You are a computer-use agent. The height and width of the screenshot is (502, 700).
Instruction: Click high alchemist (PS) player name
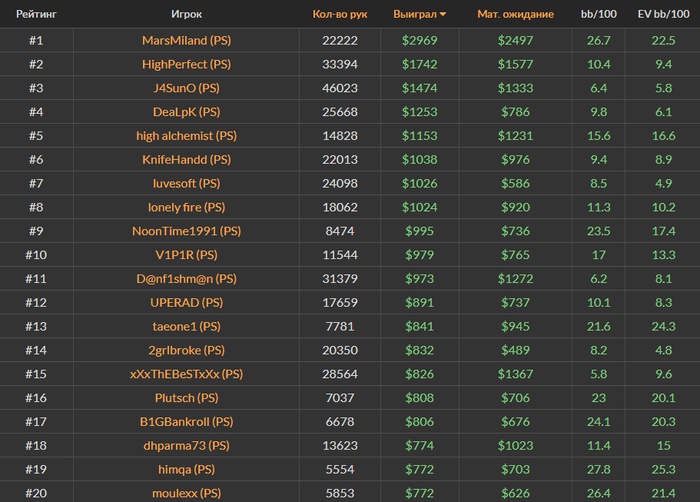(186, 136)
